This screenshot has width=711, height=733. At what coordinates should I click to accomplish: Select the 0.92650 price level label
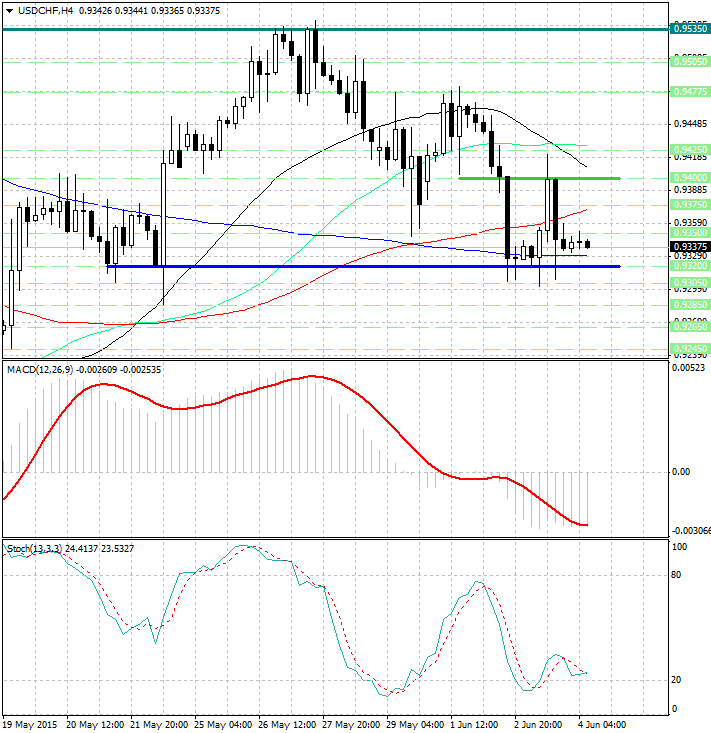tap(690, 327)
